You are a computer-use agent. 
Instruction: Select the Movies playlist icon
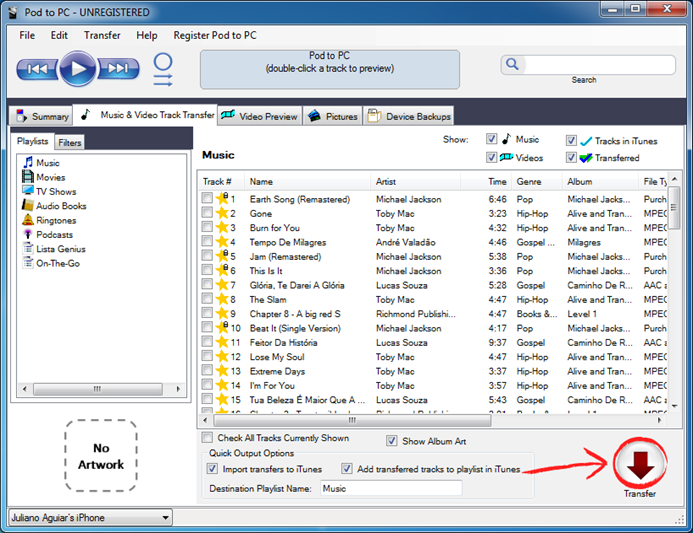point(28,177)
